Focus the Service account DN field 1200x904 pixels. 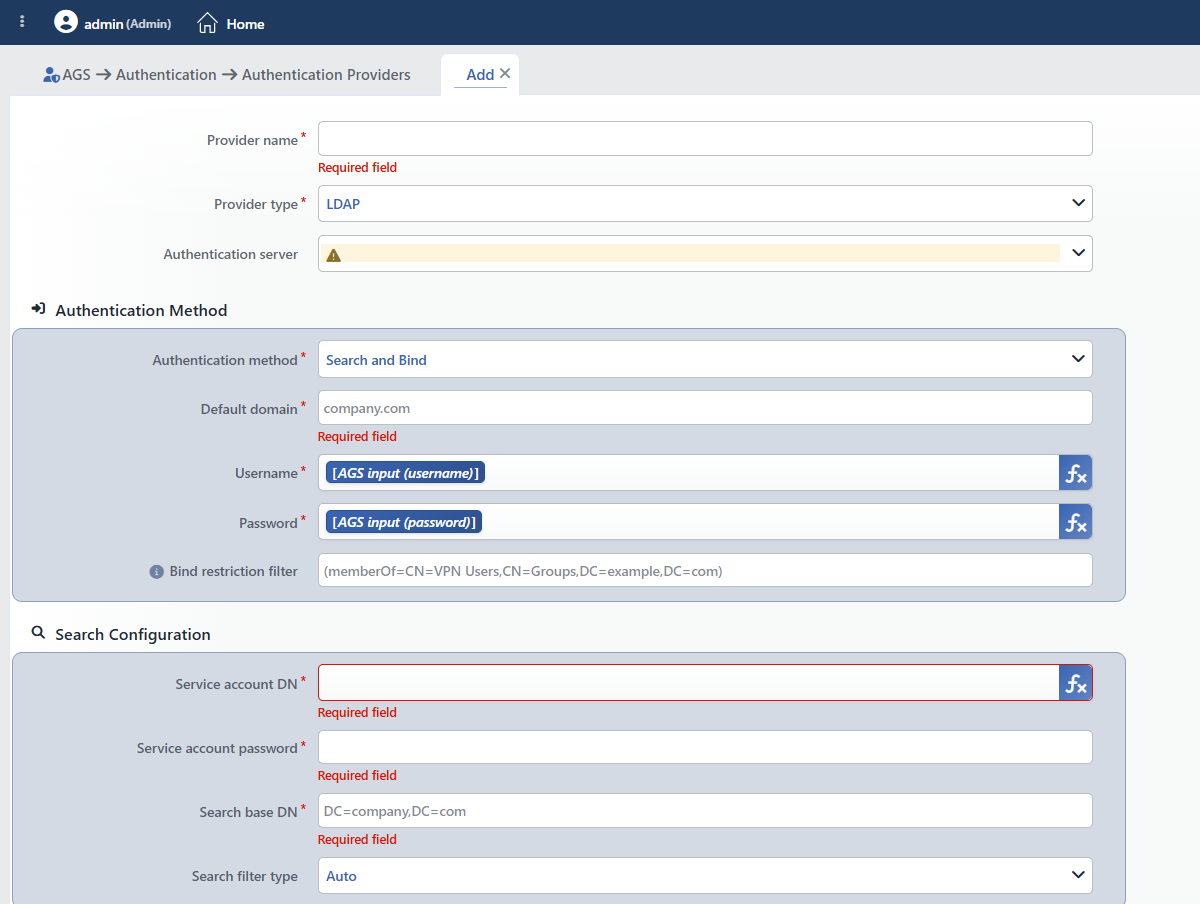689,683
